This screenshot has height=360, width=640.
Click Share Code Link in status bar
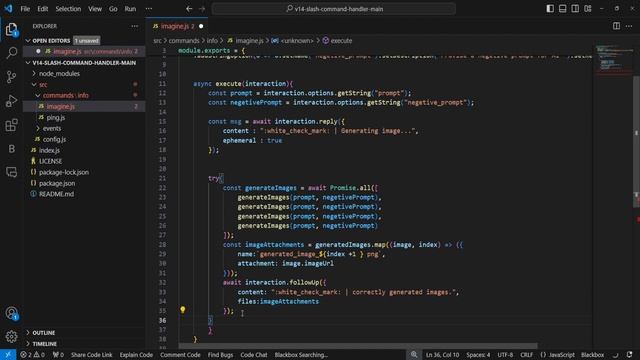click(91, 355)
